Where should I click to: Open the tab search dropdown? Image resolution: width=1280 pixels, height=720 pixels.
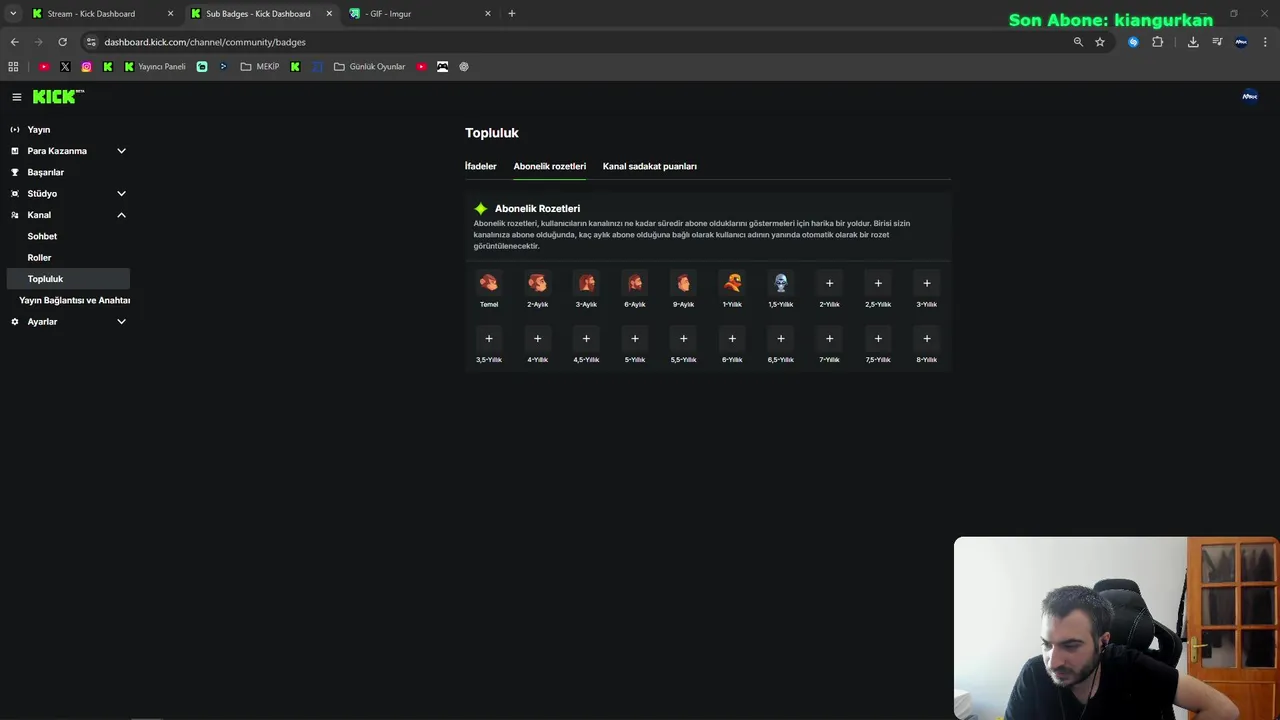point(13,14)
